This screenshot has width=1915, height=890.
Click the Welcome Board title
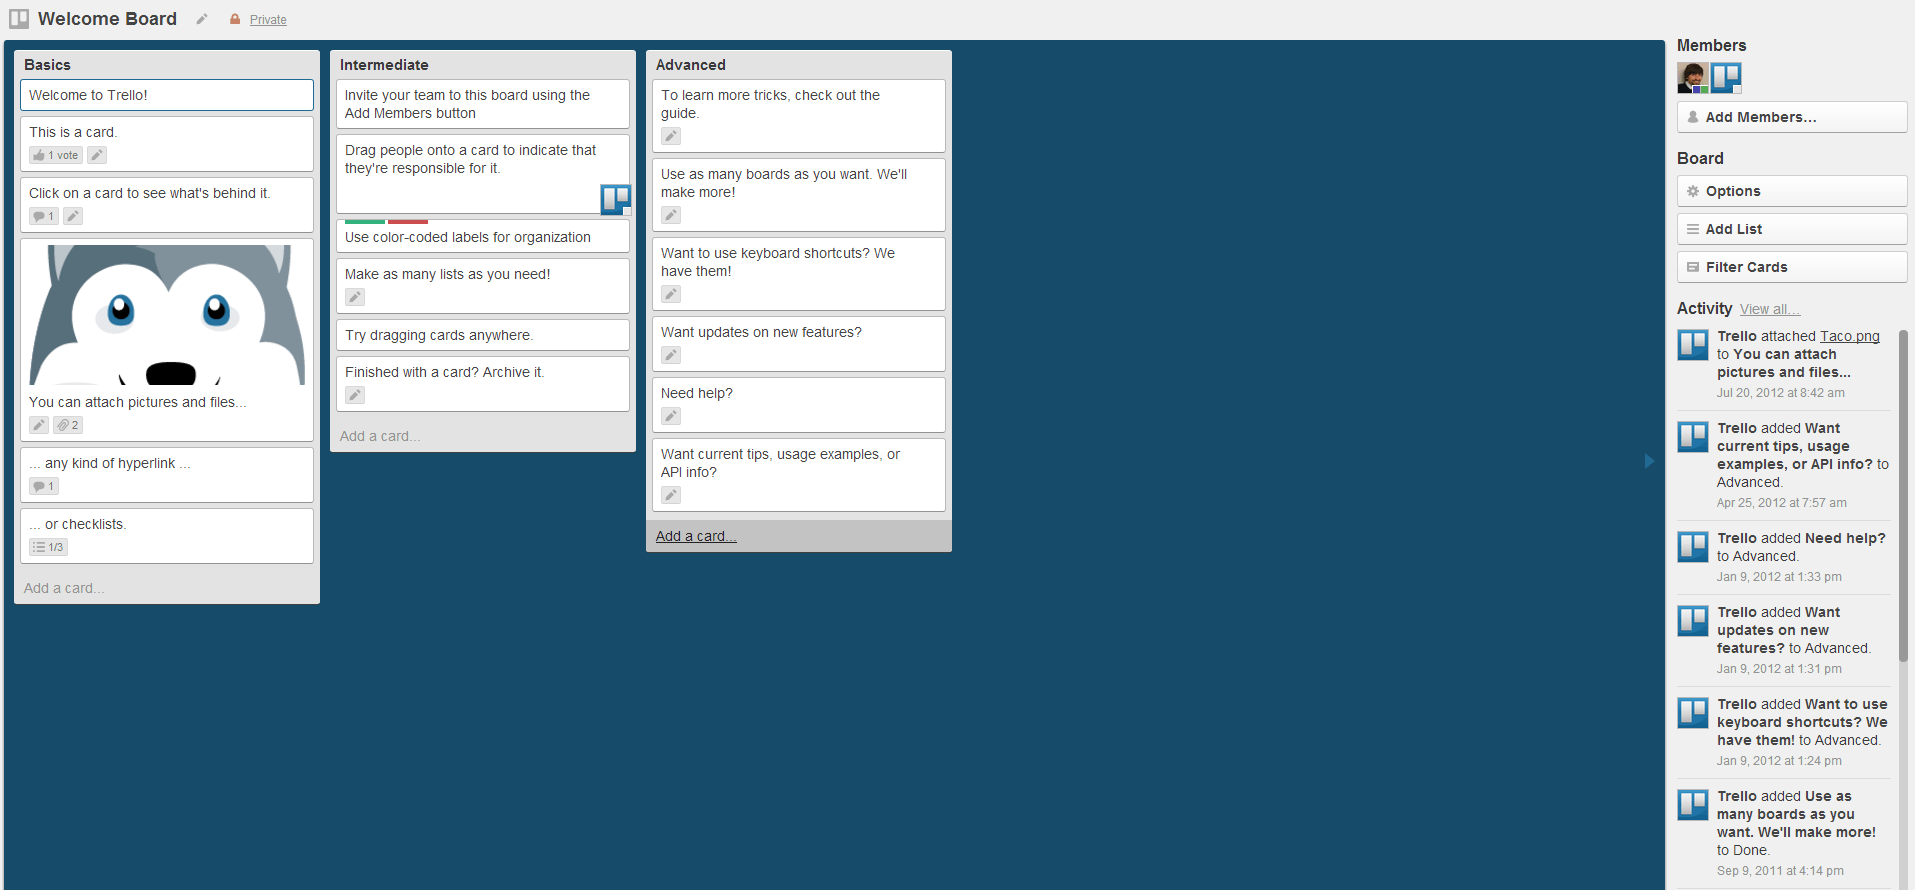click(107, 19)
